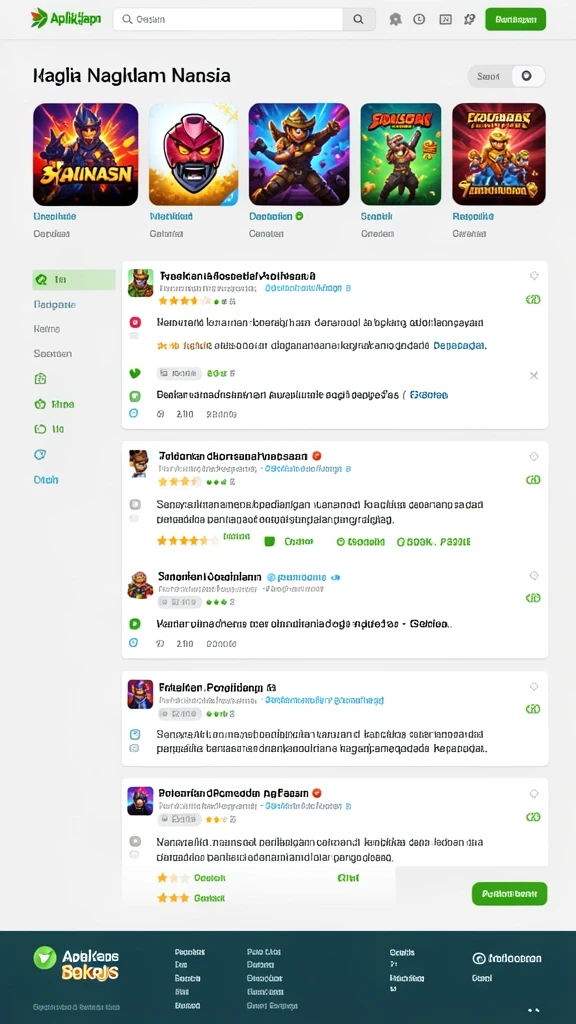Select the highlighted green sidebar item with search icon
This screenshot has width=576, height=1024.
74,280
